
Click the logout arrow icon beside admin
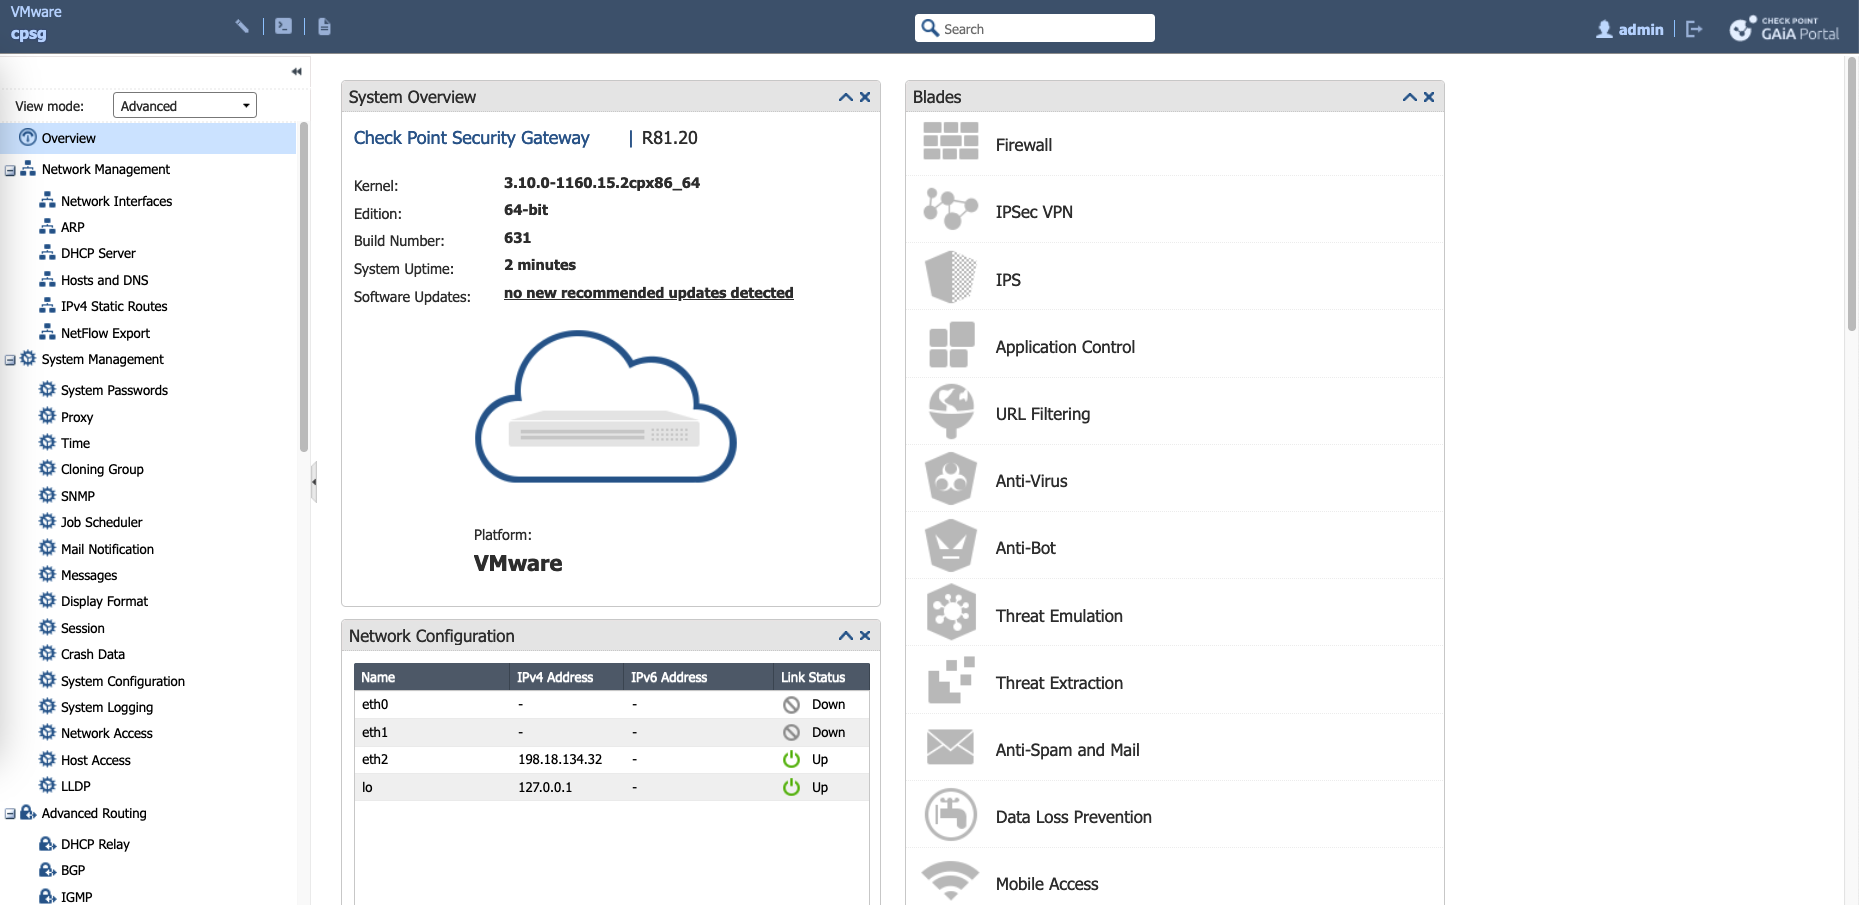point(1693,29)
